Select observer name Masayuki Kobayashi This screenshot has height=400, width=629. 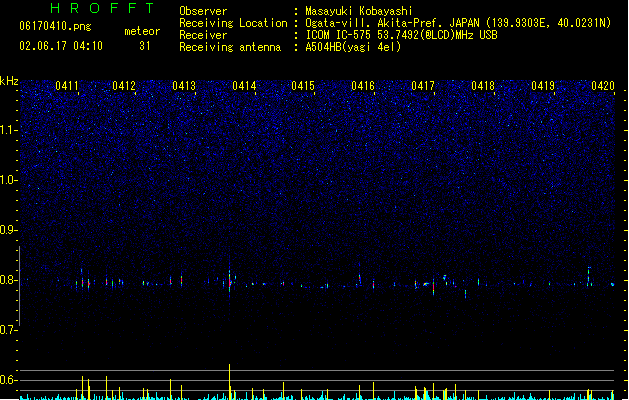point(359,11)
